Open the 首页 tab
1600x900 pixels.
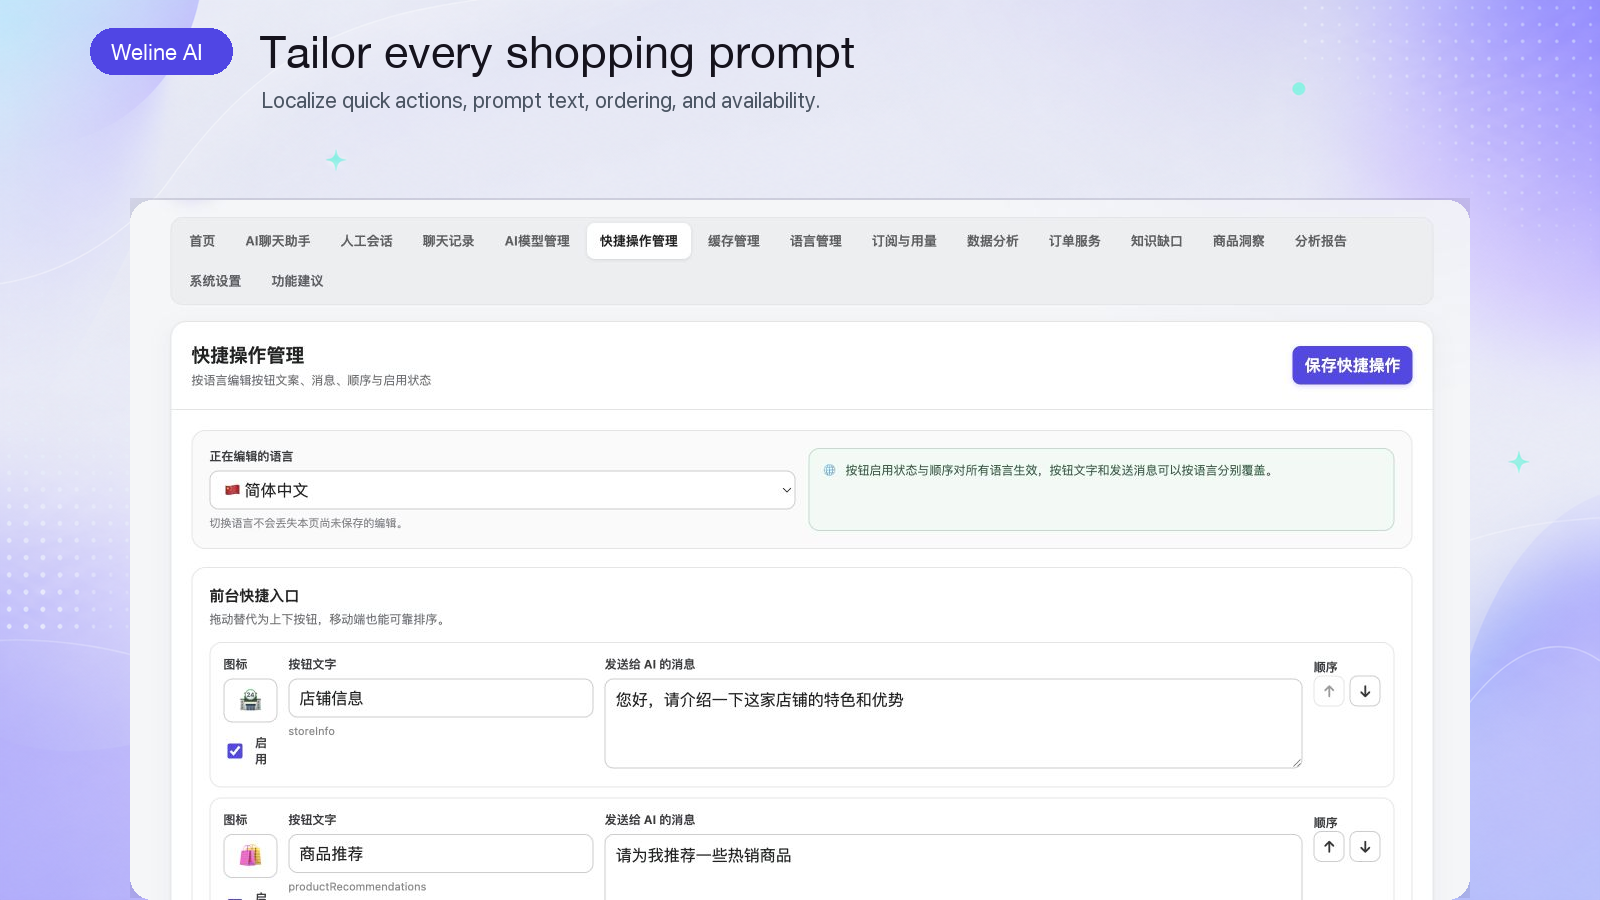[x=202, y=241]
